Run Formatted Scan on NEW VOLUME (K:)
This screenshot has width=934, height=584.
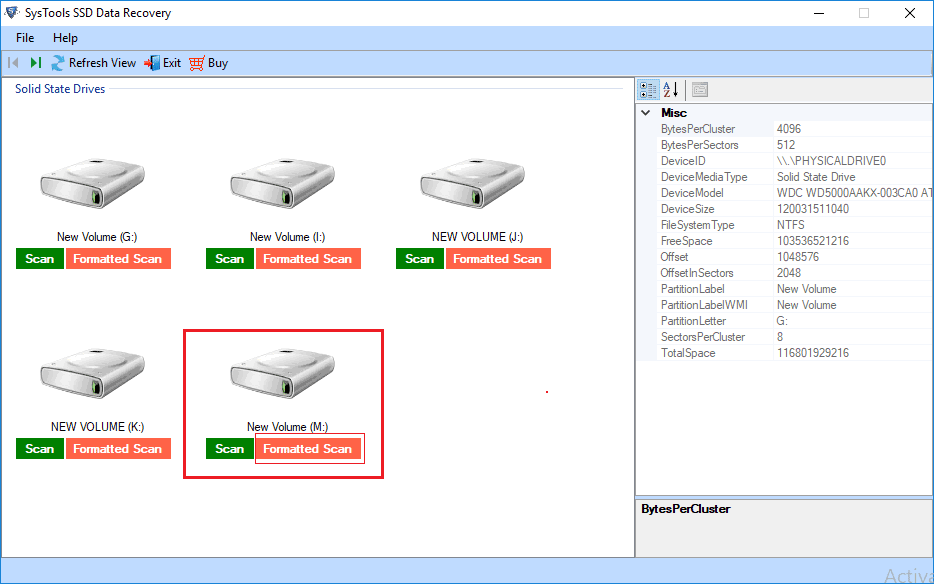(x=118, y=449)
